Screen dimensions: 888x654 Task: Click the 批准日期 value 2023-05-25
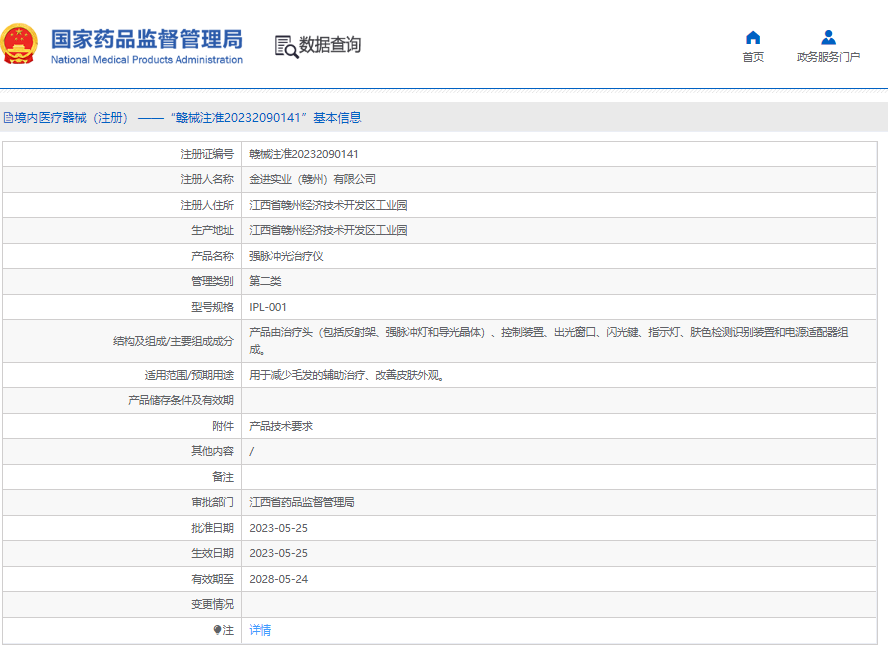pyautogui.click(x=279, y=528)
